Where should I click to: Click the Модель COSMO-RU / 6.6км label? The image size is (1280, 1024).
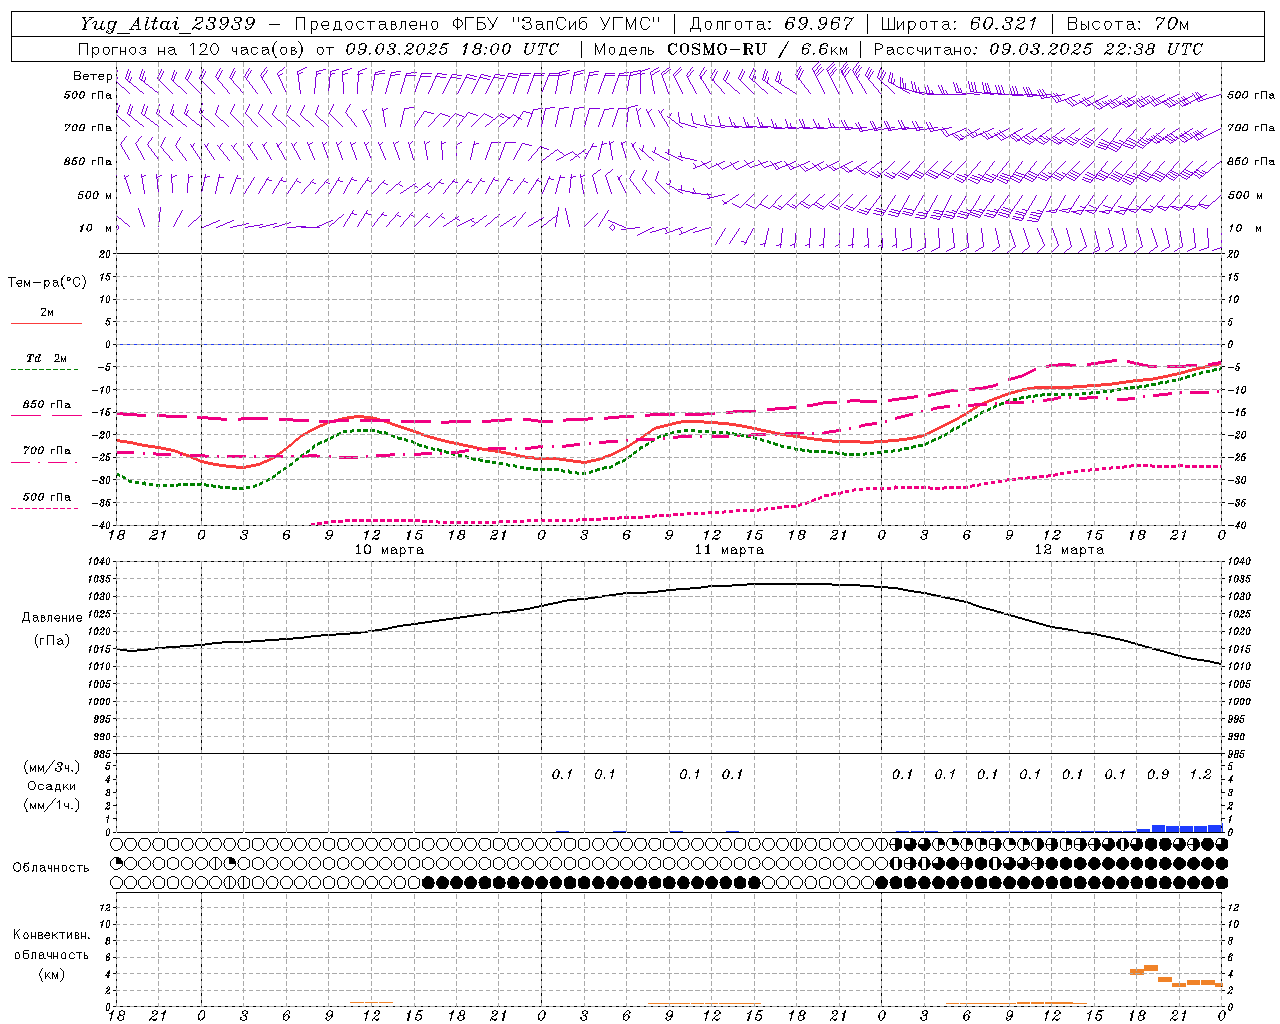[x=721, y=49]
